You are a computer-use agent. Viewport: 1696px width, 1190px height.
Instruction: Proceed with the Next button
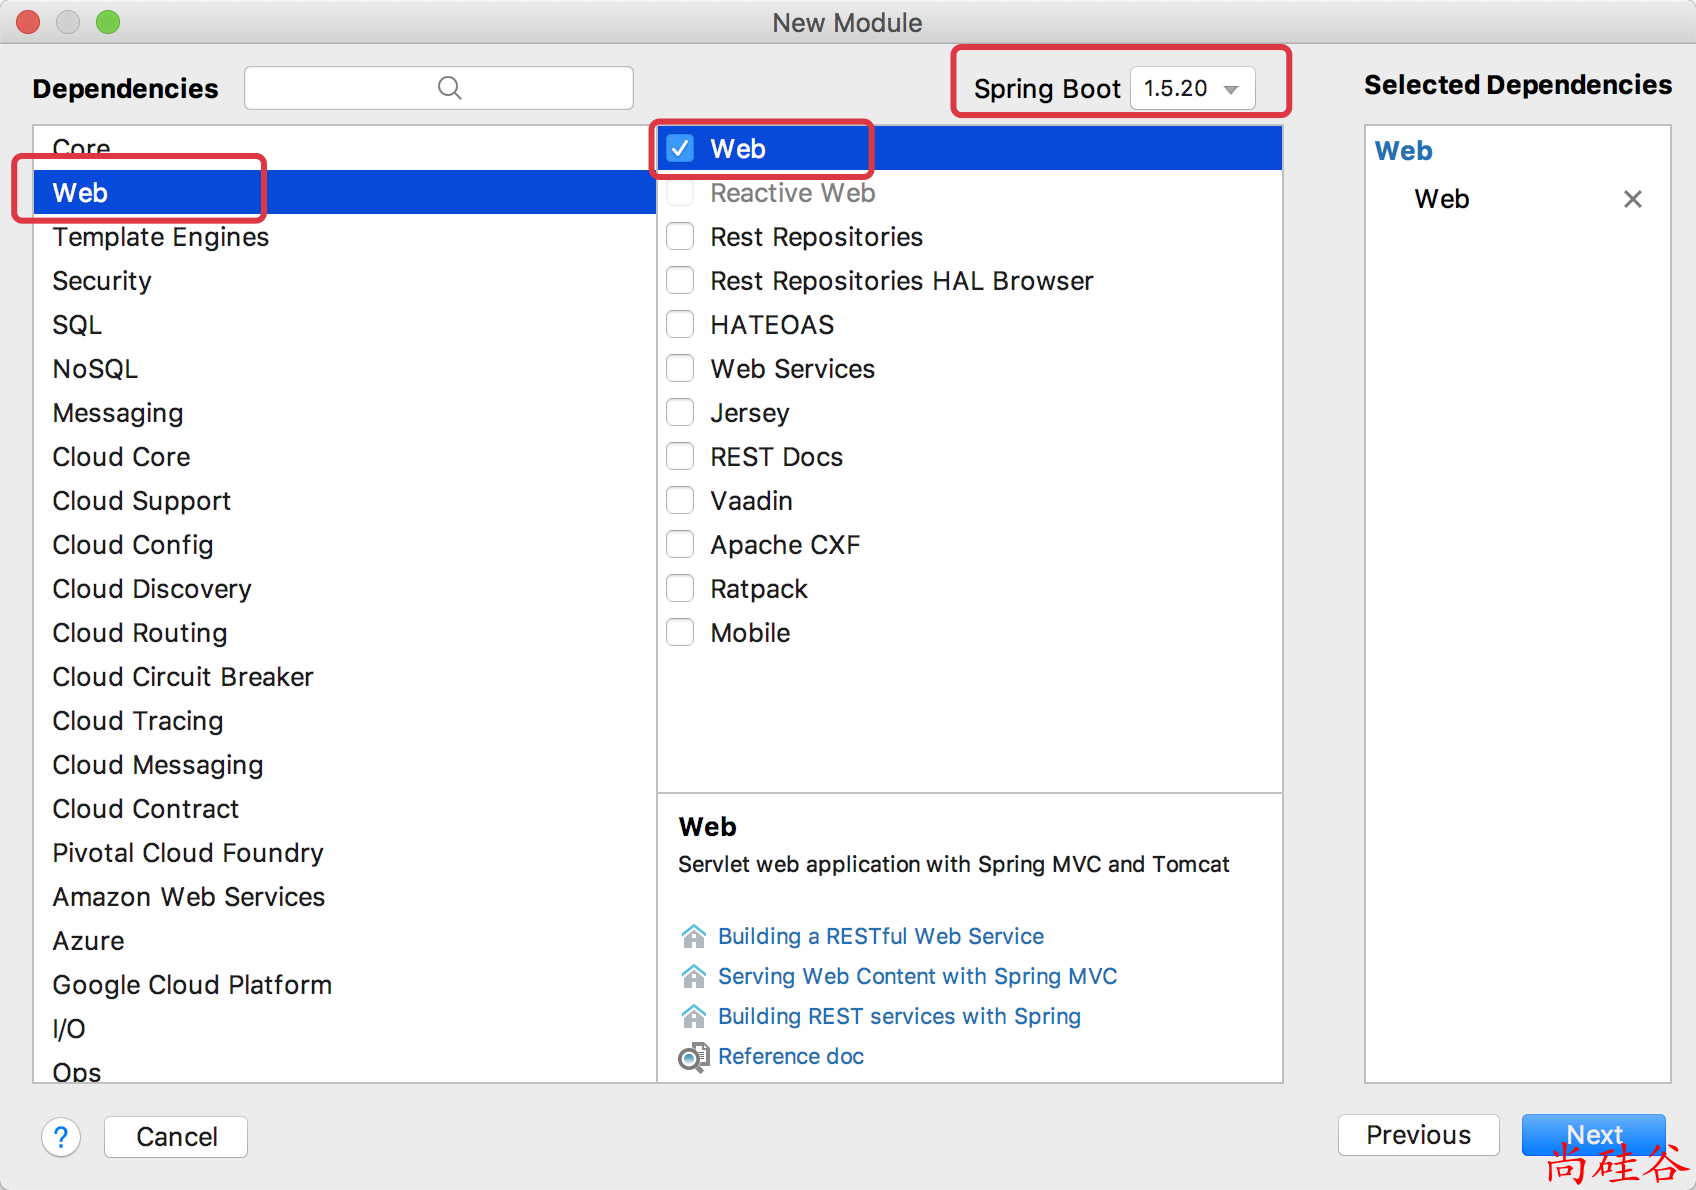(x=1593, y=1135)
